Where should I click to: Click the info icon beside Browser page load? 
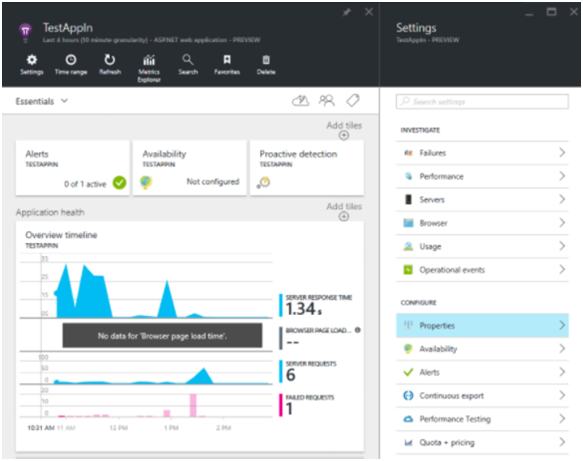[358, 330]
